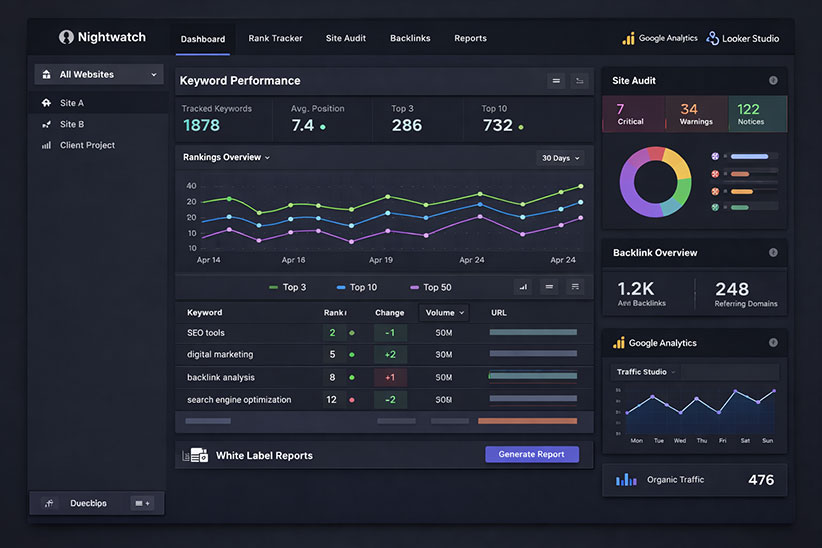Toggle the Top 3 series in legend
The height and width of the screenshot is (548, 822).
[x=287, y=287]
